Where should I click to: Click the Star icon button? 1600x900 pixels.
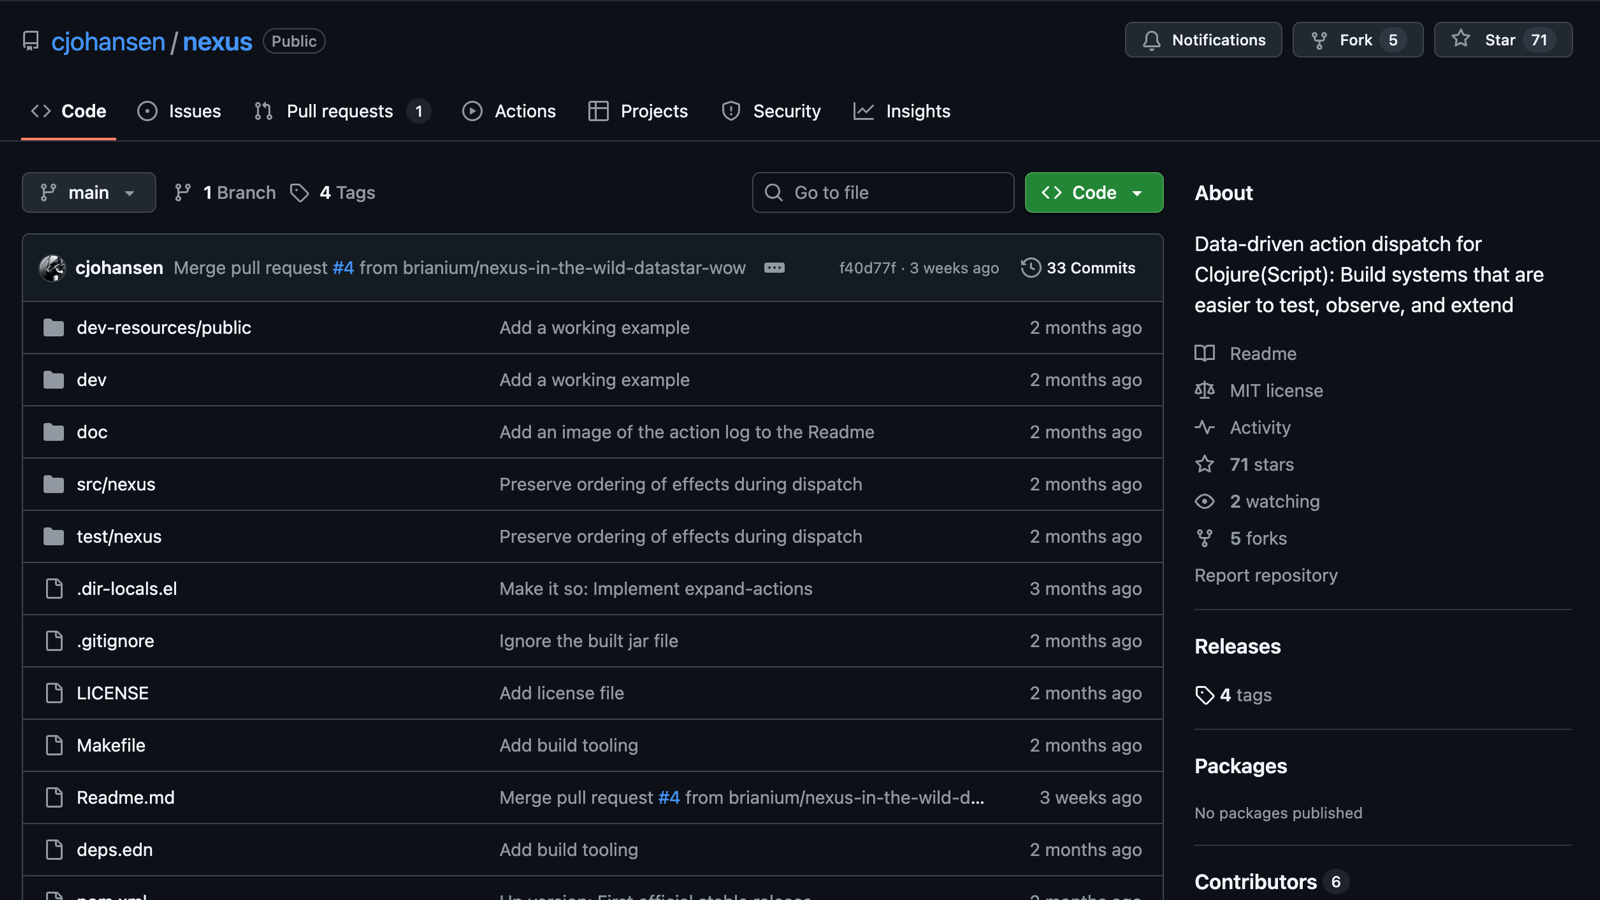tap(1461, 40)
